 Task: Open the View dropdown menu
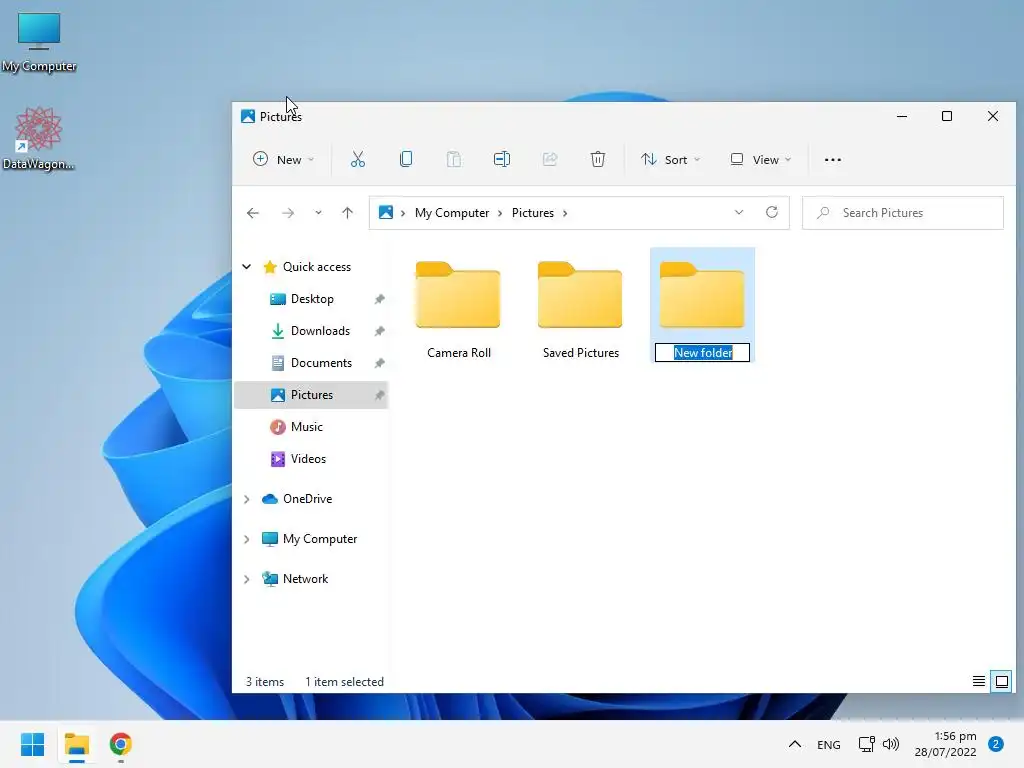click(x=761, y=159)
